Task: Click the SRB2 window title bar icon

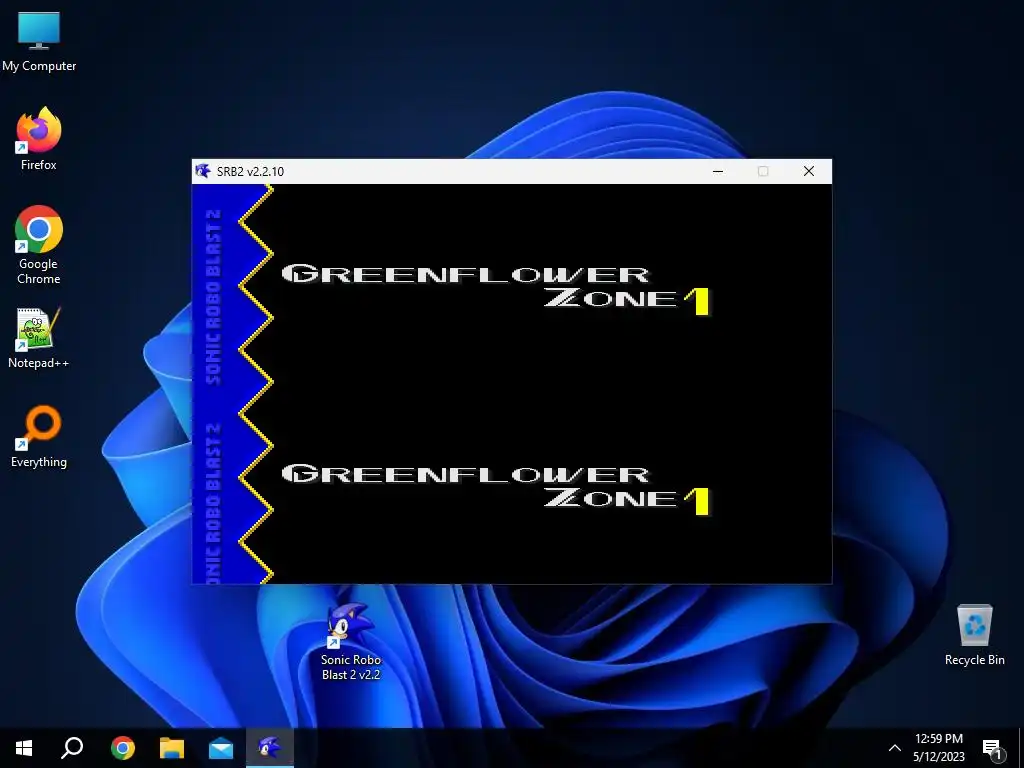Action: [203, 171]
